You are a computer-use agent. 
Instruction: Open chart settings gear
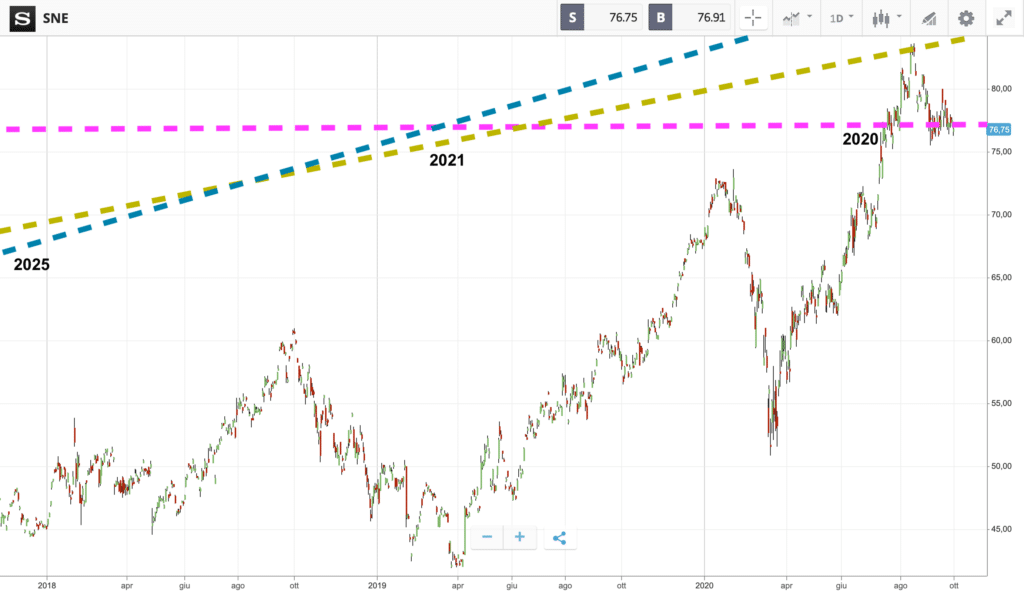coord(966,18)
